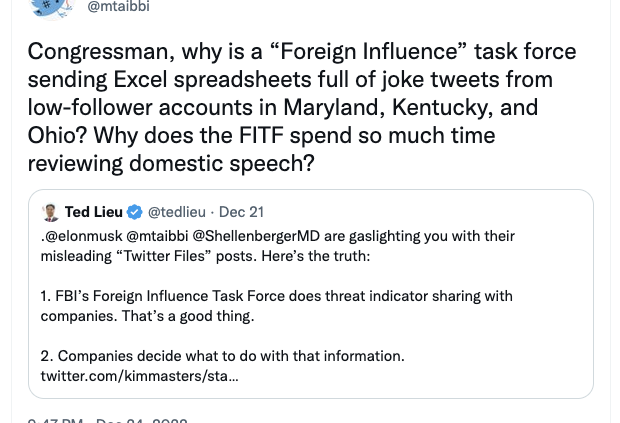Open the tweet author's profile avatar

(52, 8)
